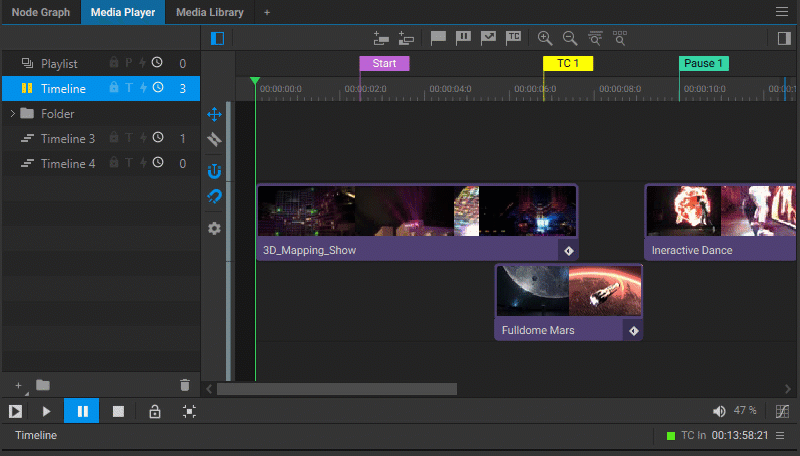Screen dimensions: 800x456
Task: Toggle the left playlist panel icon
Action: pyautogui.click(x=217, y=38)
